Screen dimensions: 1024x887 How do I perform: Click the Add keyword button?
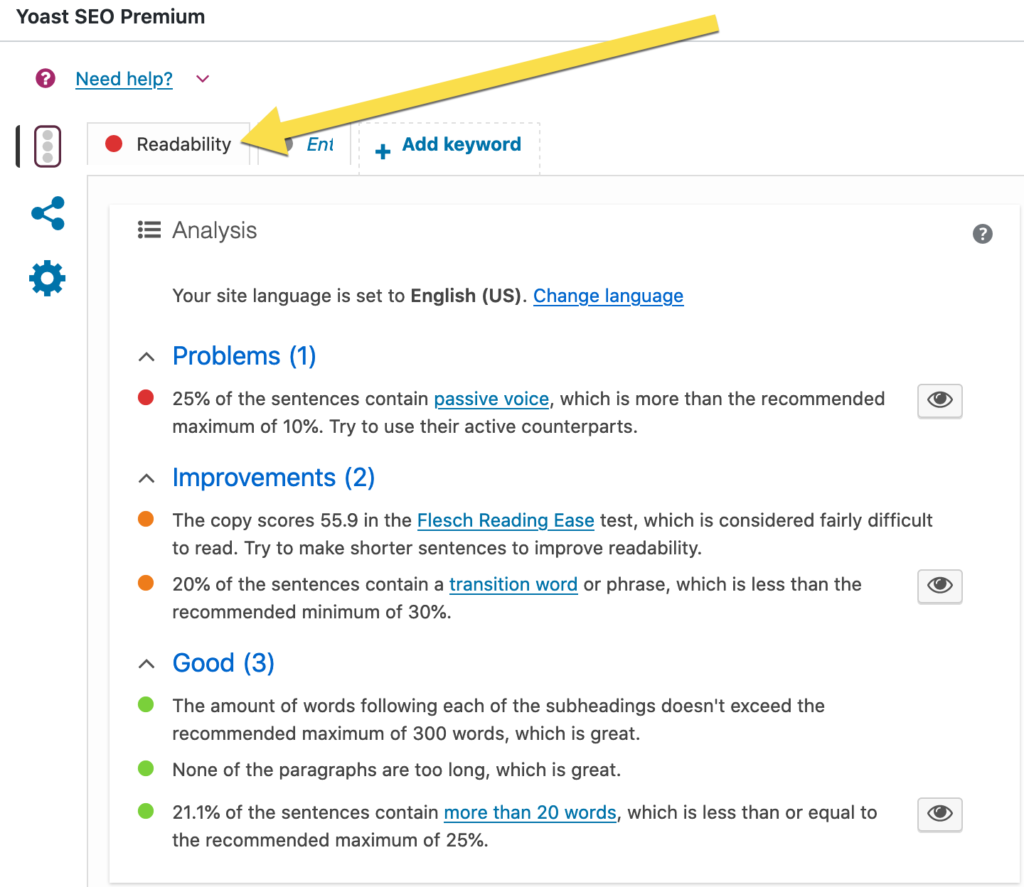[447, 144]
